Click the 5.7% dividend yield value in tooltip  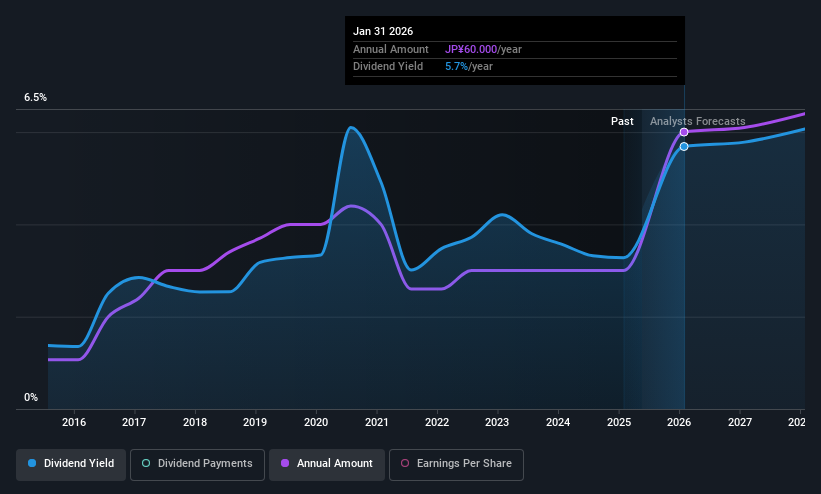click(456, 67)
